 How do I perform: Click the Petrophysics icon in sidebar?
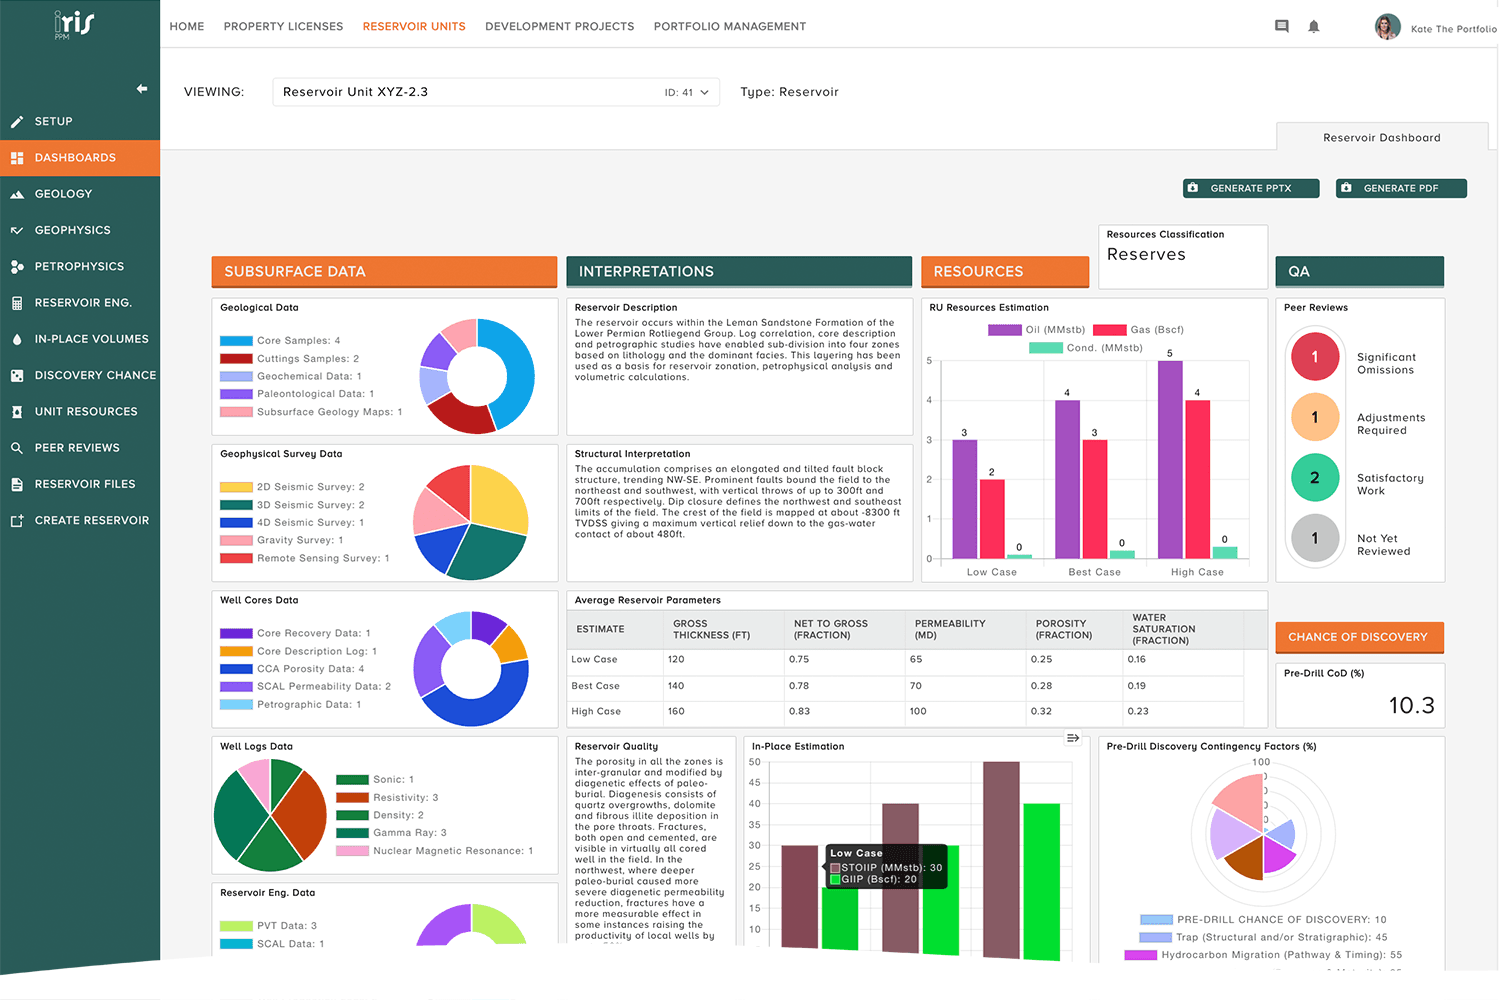pos(17,267)
